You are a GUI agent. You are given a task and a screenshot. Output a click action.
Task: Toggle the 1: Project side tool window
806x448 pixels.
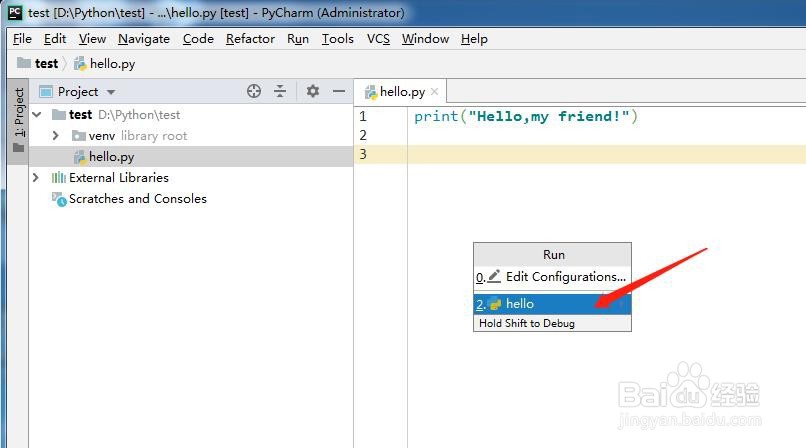(19, 120)
